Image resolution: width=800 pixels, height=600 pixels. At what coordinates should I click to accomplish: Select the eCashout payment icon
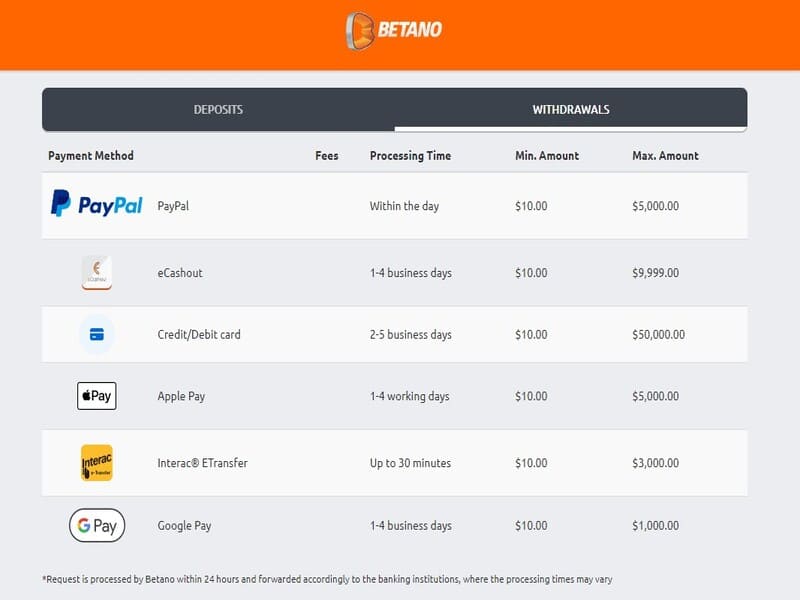coord(97,272)
